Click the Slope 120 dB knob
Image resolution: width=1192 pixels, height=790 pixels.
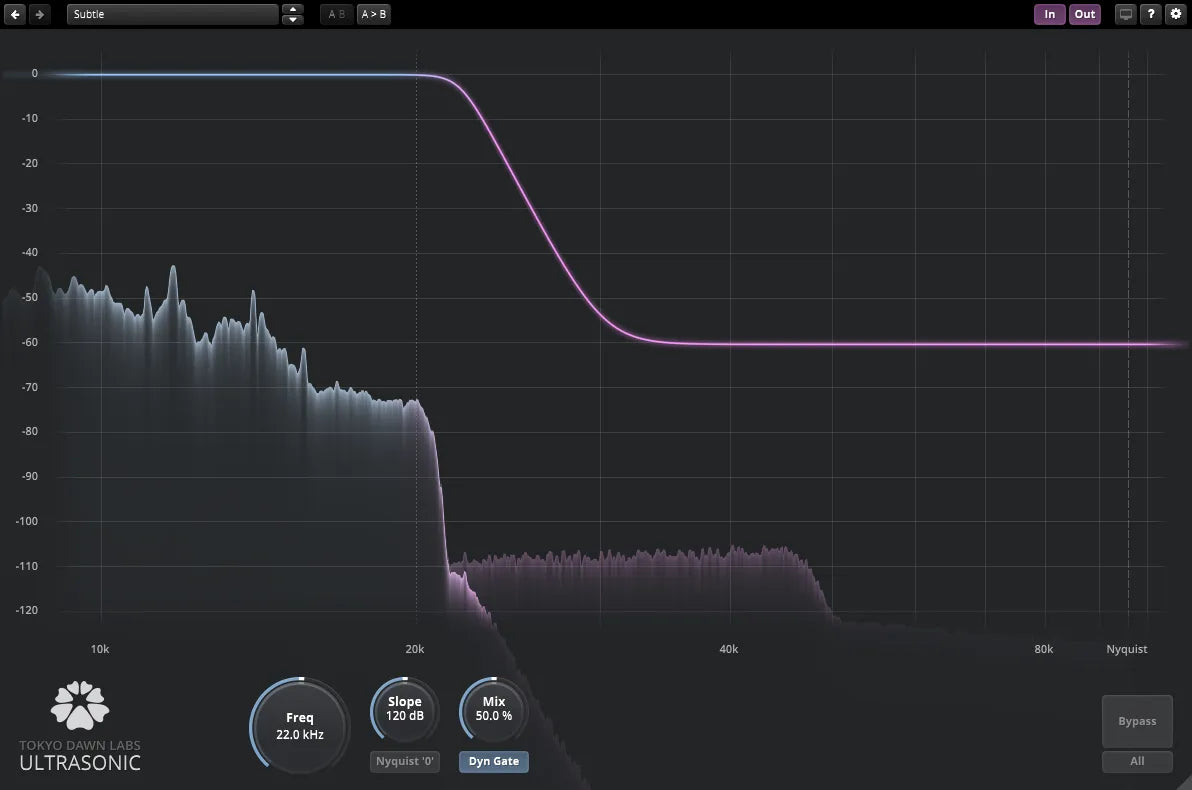coord(405,709)
